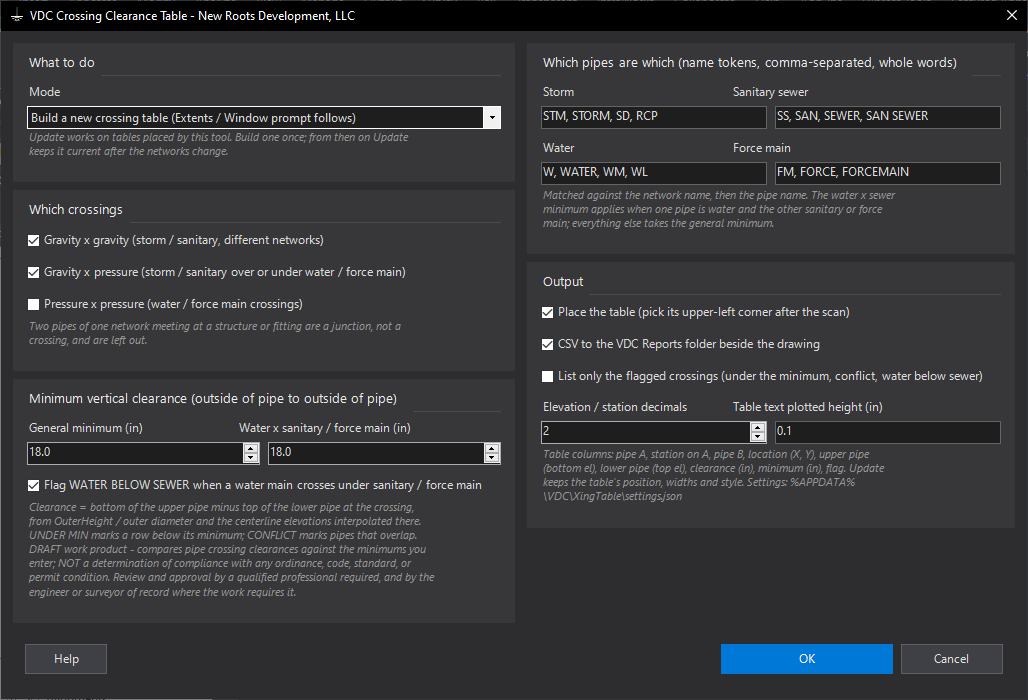Increase General minimum with the up arrow
1028x700 pixels.
click(x=250, y=448)
